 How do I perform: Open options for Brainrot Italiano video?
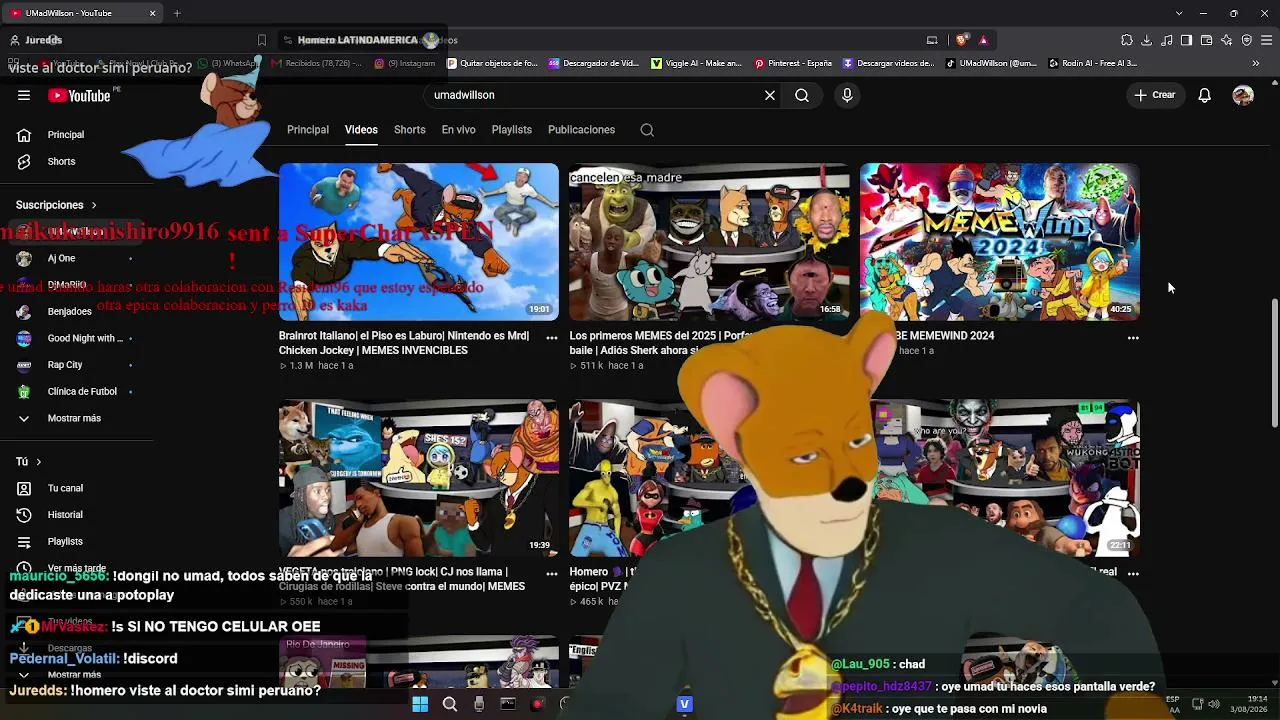tap(551, 338)
